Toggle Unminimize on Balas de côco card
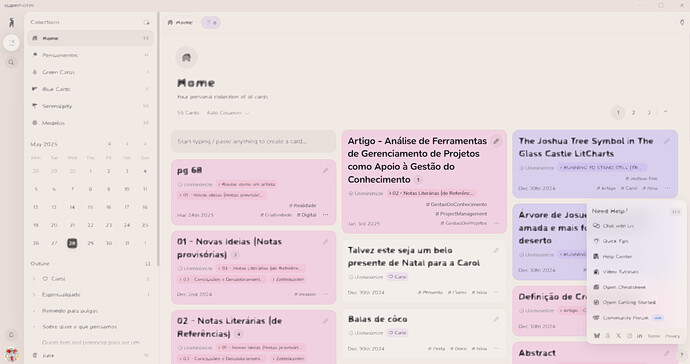Image resolution: width=690 pixels, height=364 pixels. [x=366, y=333]
